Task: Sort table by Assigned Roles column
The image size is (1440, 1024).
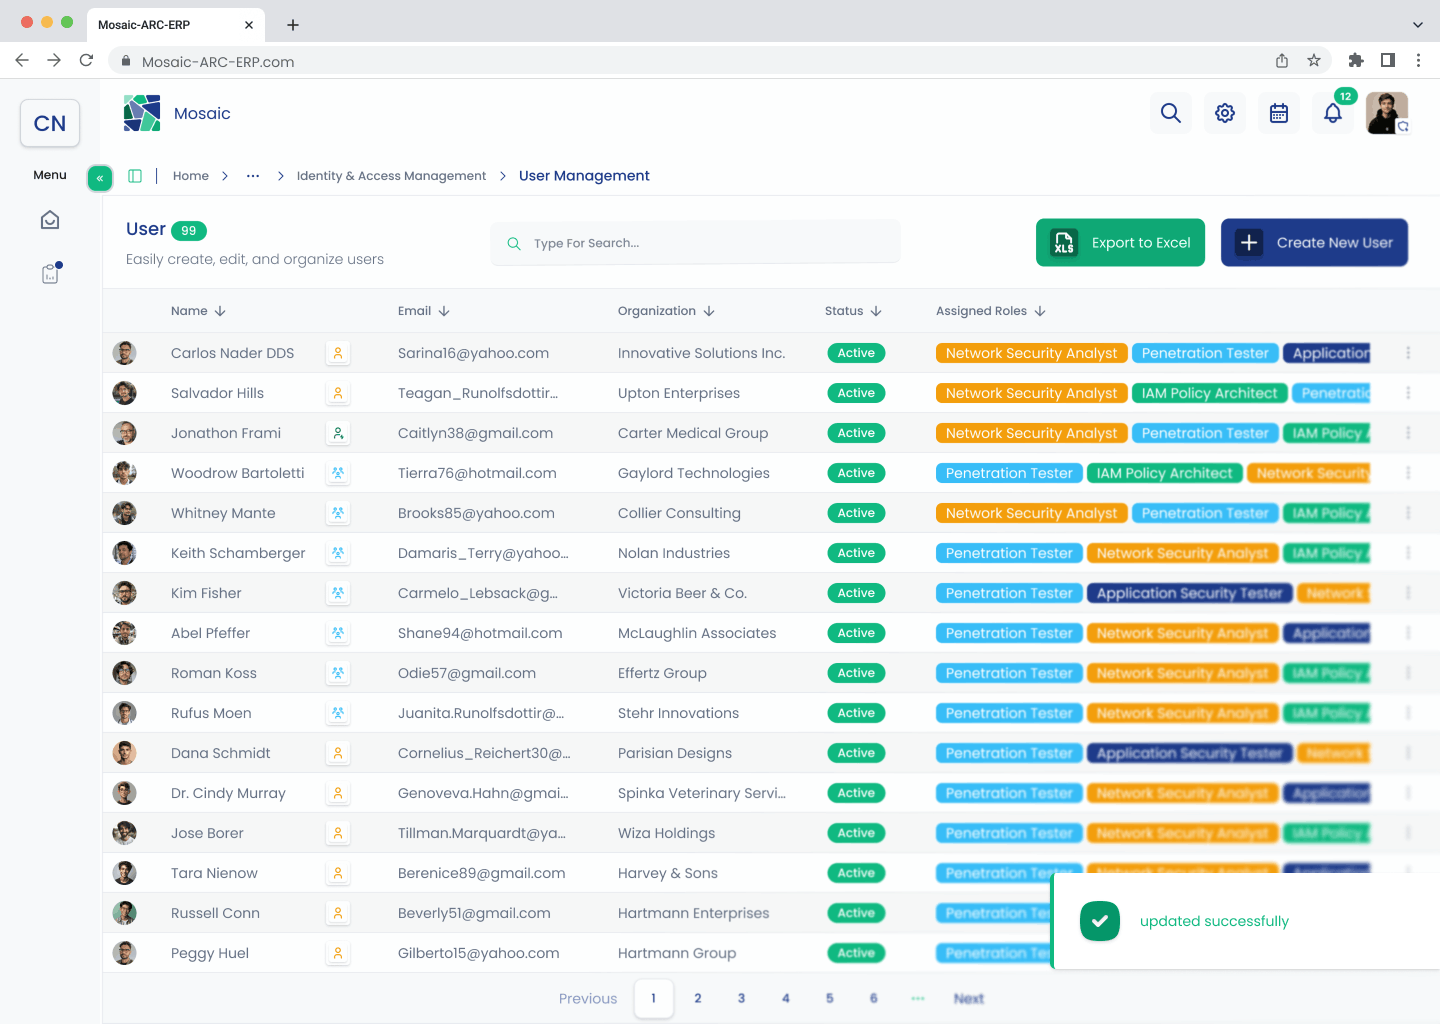Action: pos(991,311)
